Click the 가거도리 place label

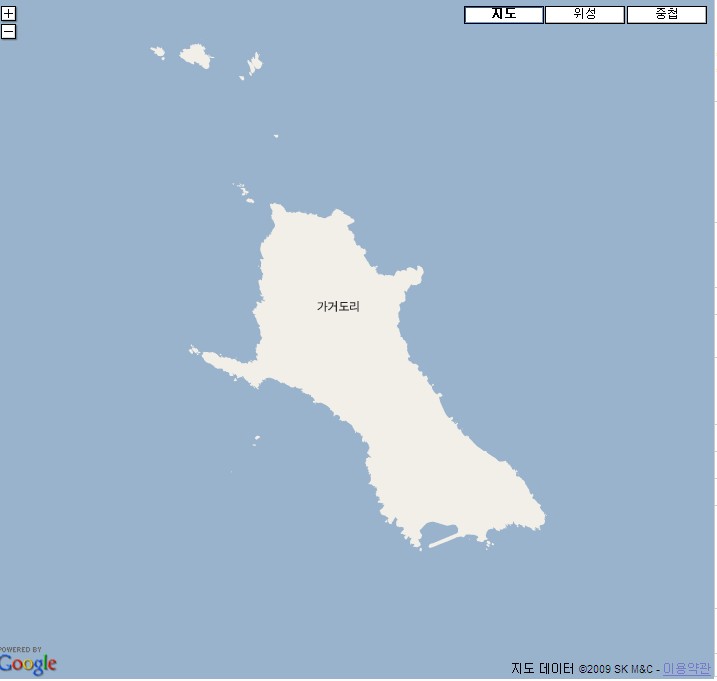pyautogui.click(x=338, y=306)
